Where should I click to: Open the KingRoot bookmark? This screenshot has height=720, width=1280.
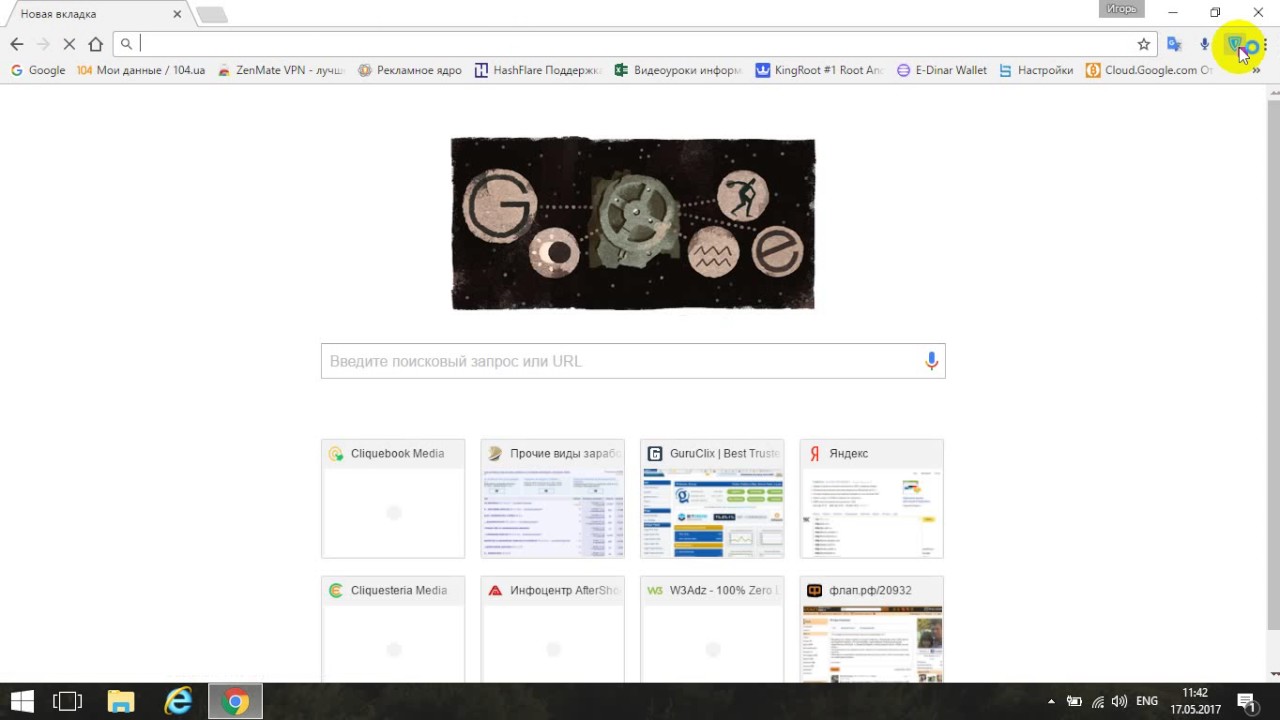[x=820, y=71]
